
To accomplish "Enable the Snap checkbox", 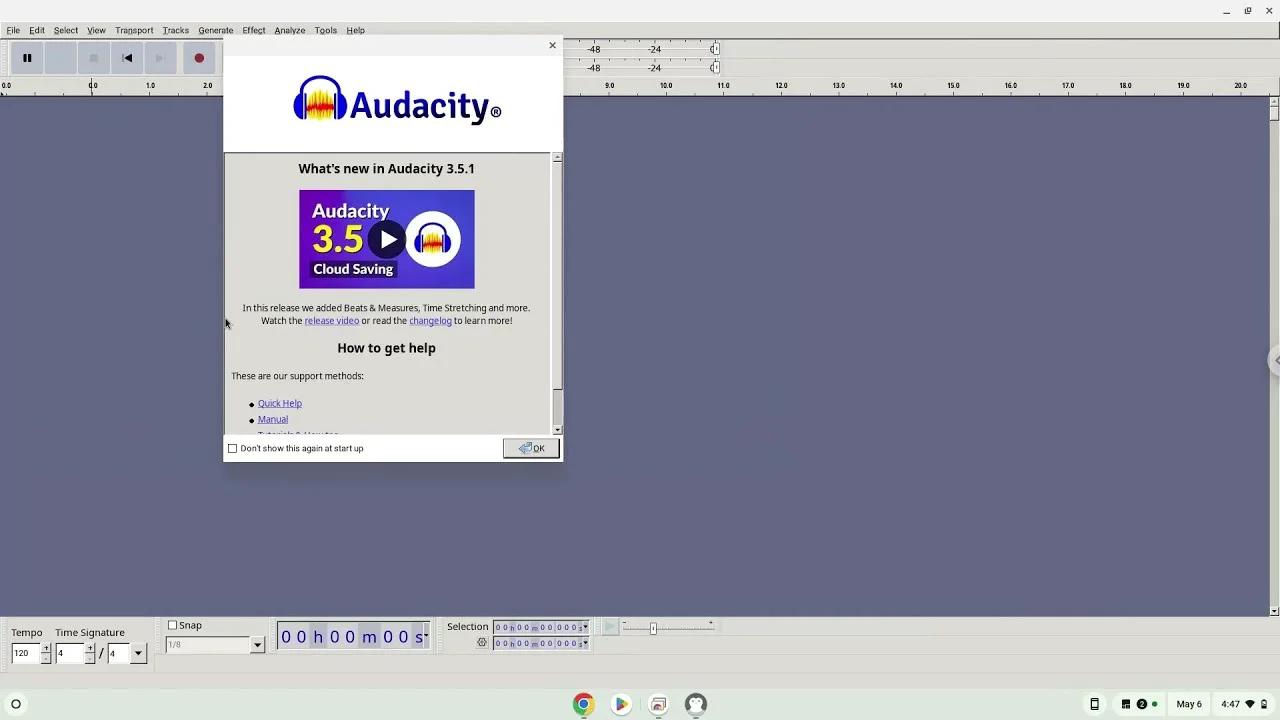I will tap(172, 625).
